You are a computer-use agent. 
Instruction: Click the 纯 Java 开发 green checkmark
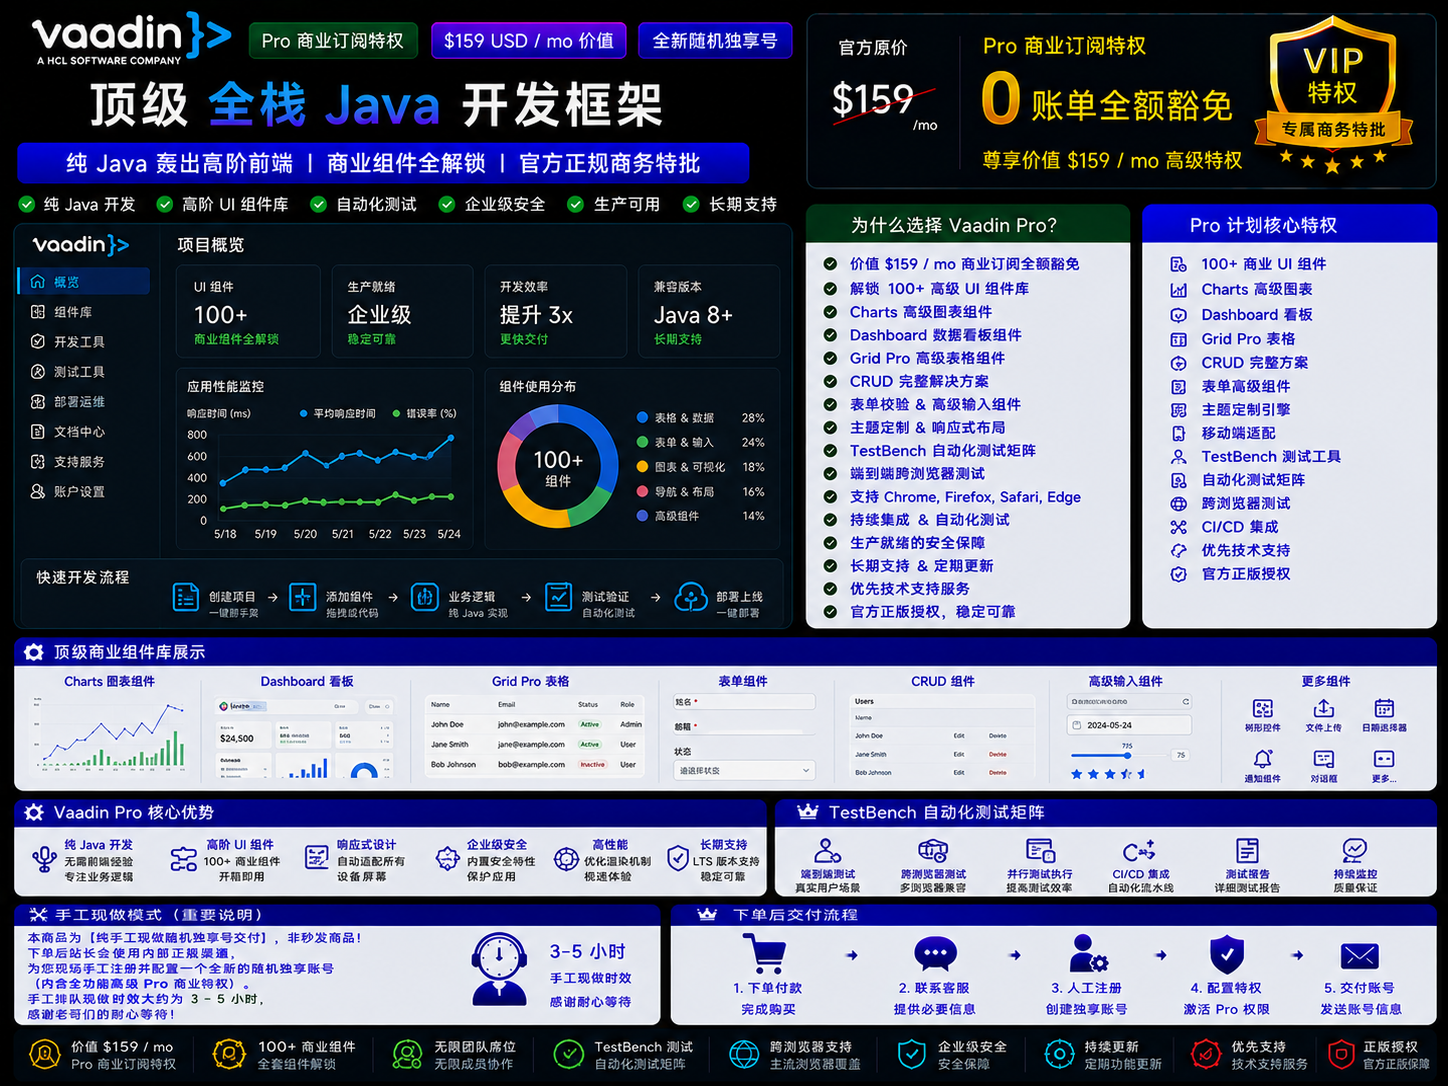tap(27, 204)
